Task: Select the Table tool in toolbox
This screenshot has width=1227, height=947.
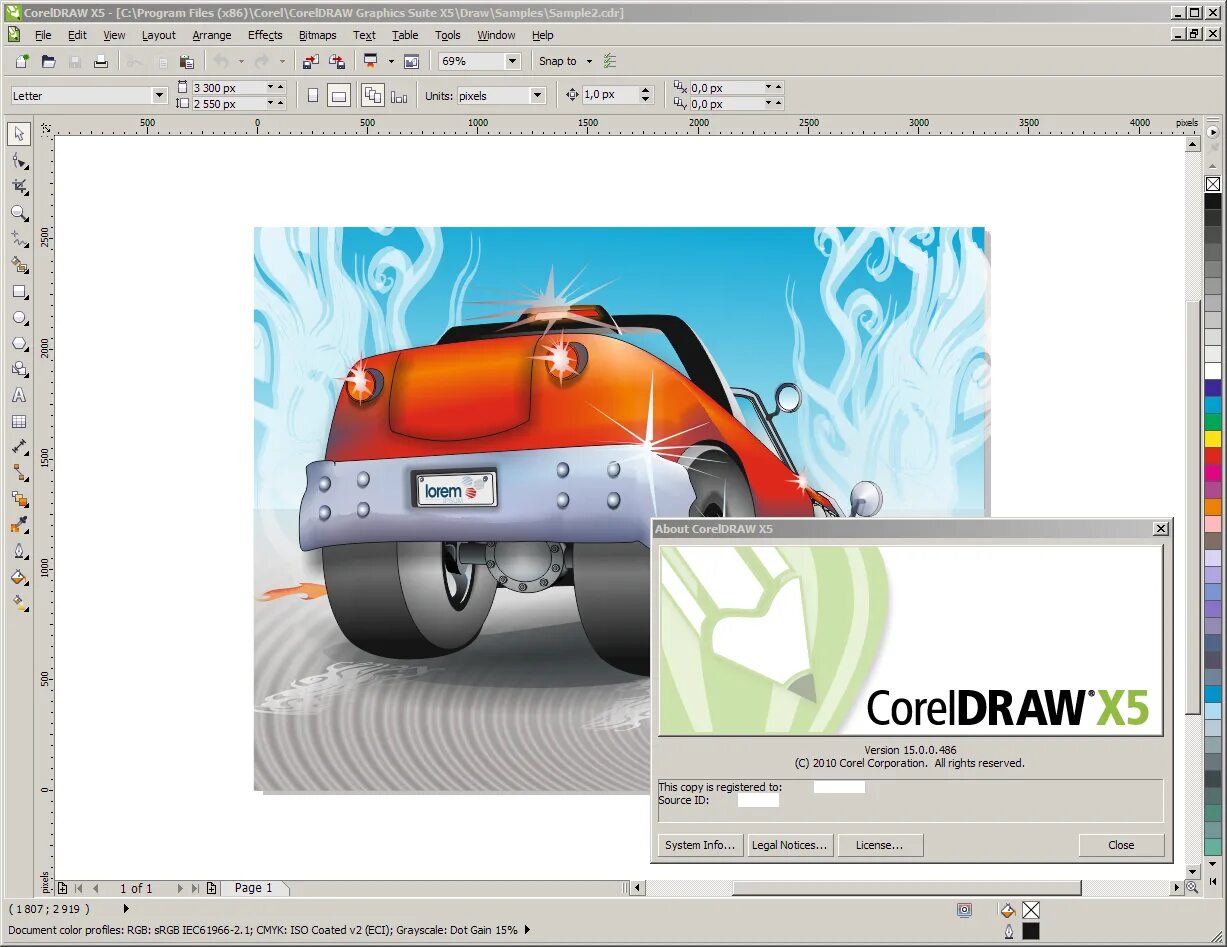Action: click(19, 422)
